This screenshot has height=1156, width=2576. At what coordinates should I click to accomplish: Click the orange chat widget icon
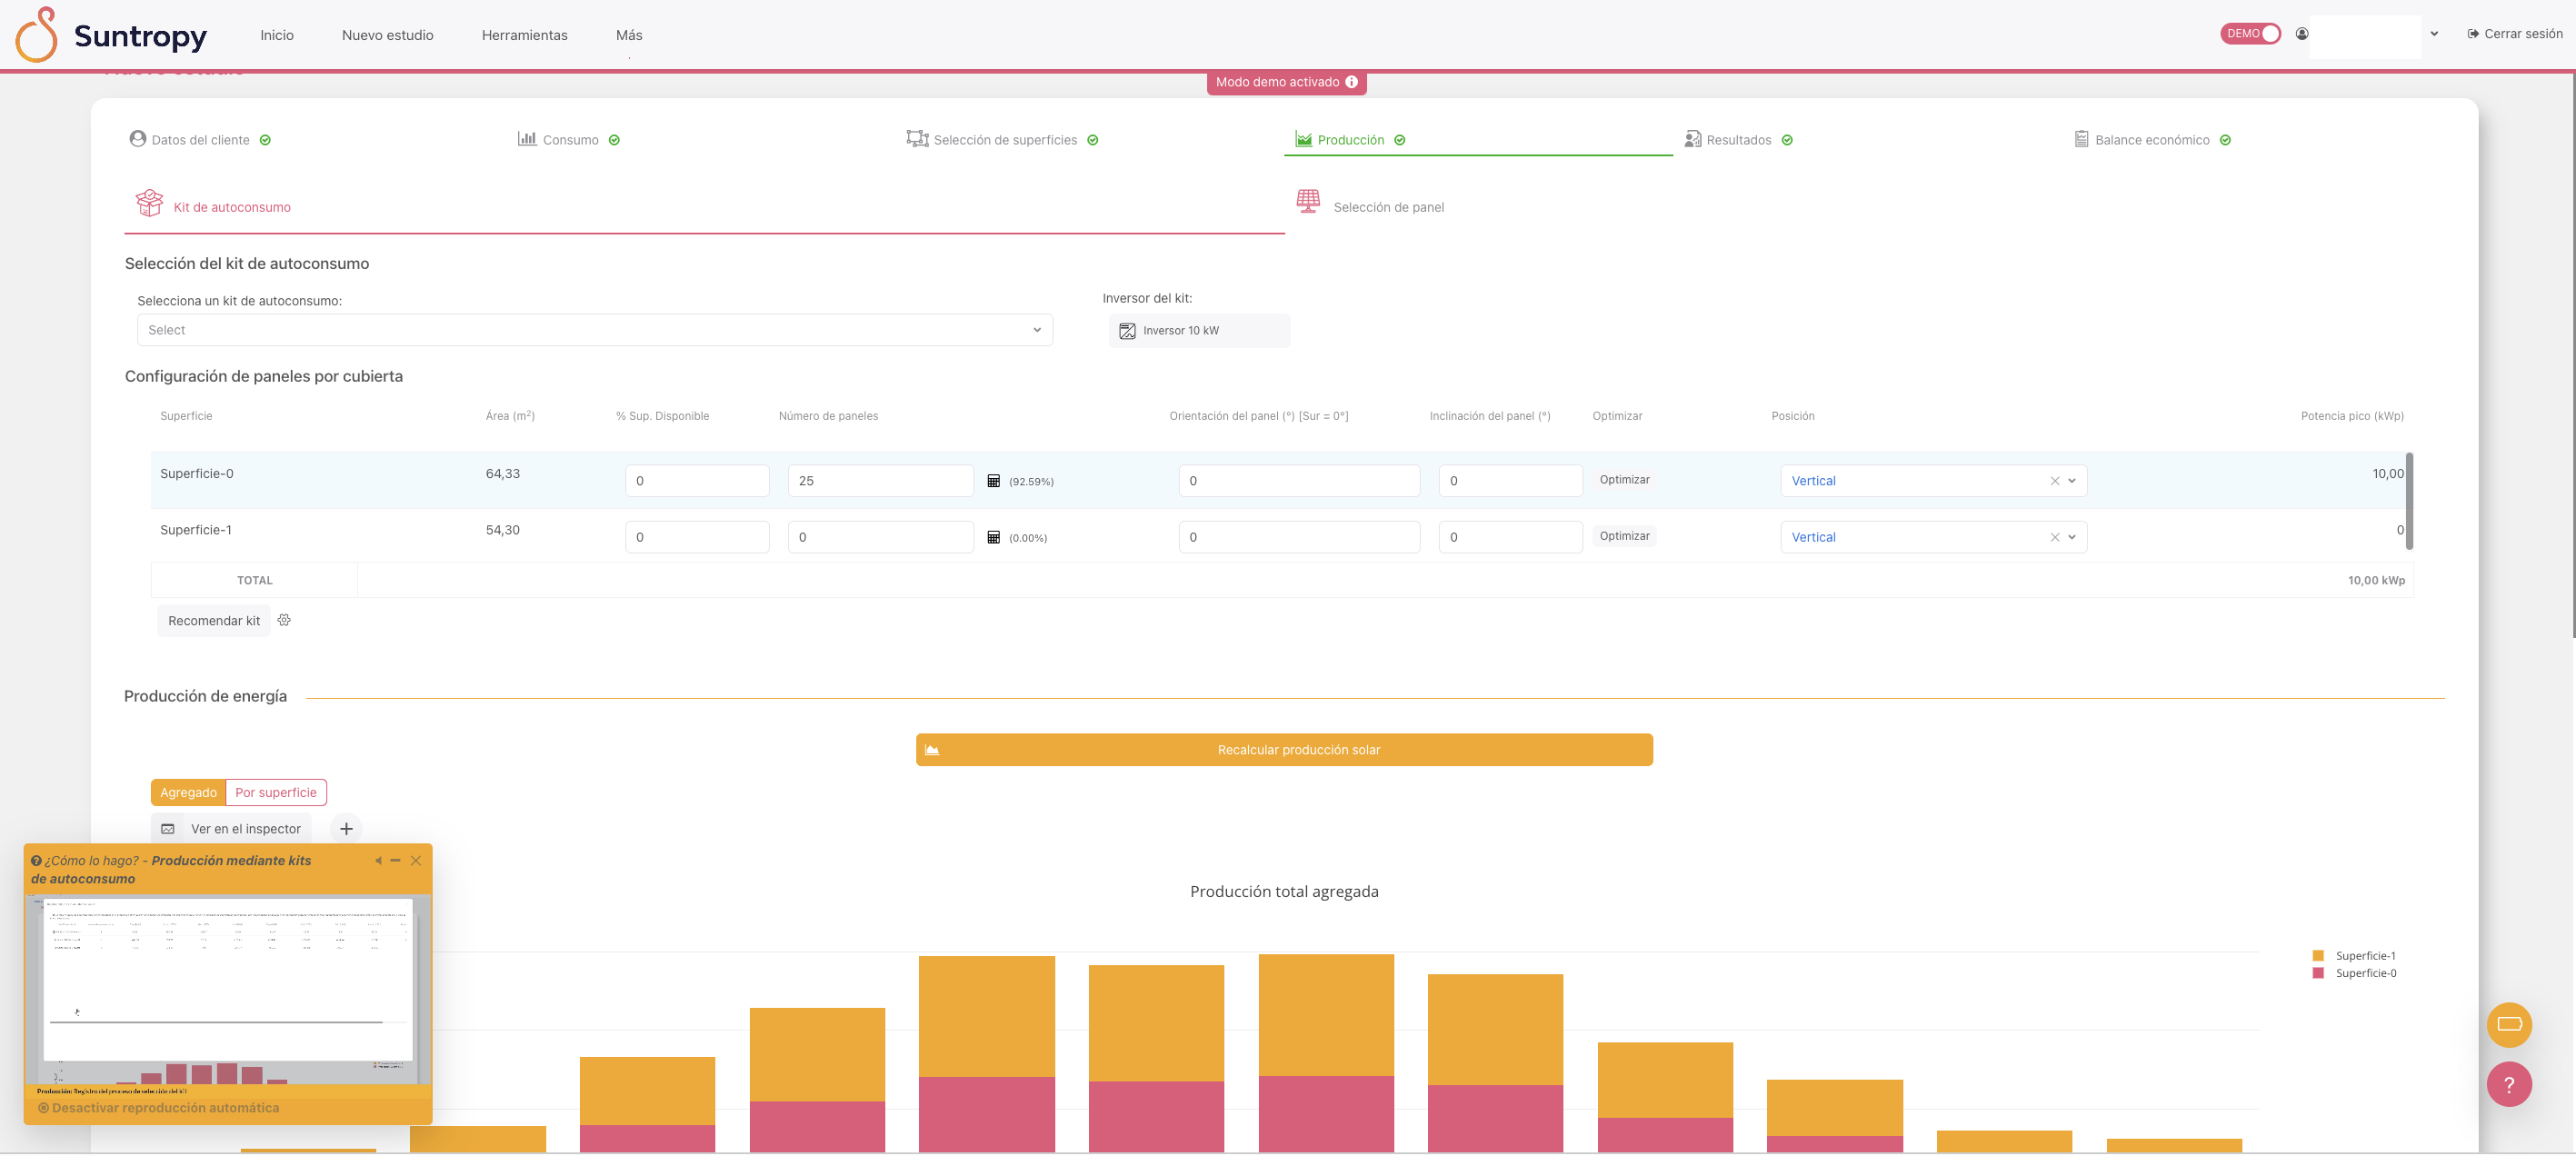[x=2509, y=1024]
